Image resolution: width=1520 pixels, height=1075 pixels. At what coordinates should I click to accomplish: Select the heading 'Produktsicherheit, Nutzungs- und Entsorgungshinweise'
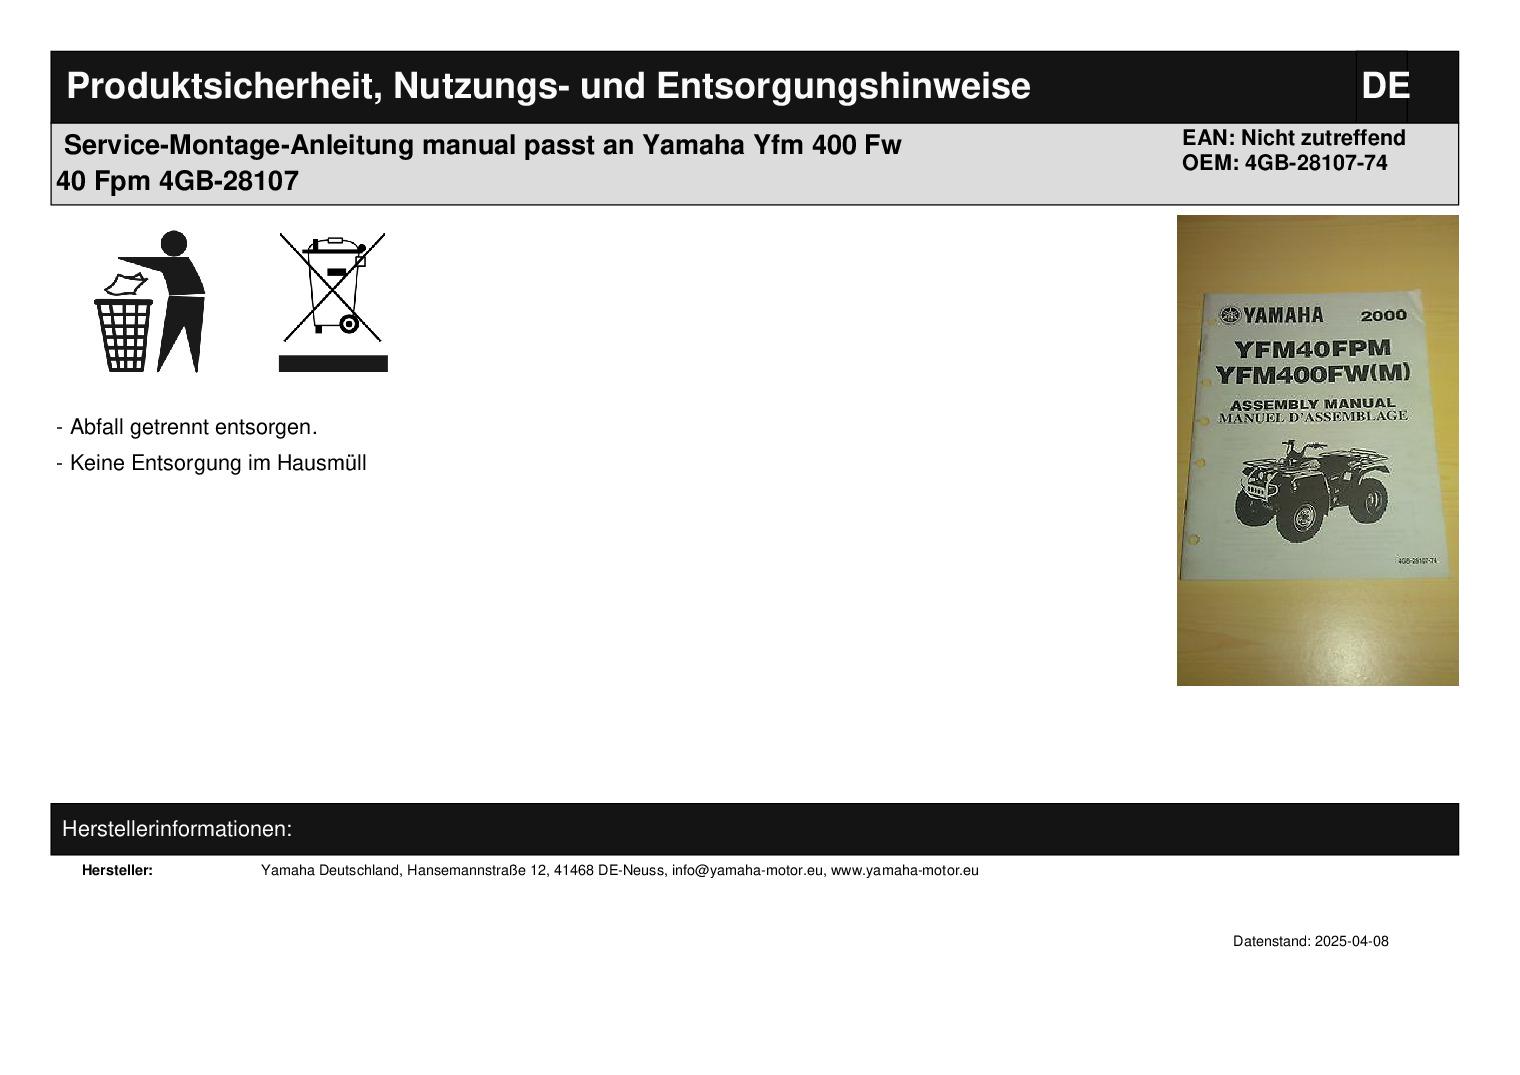click(548, 86)
